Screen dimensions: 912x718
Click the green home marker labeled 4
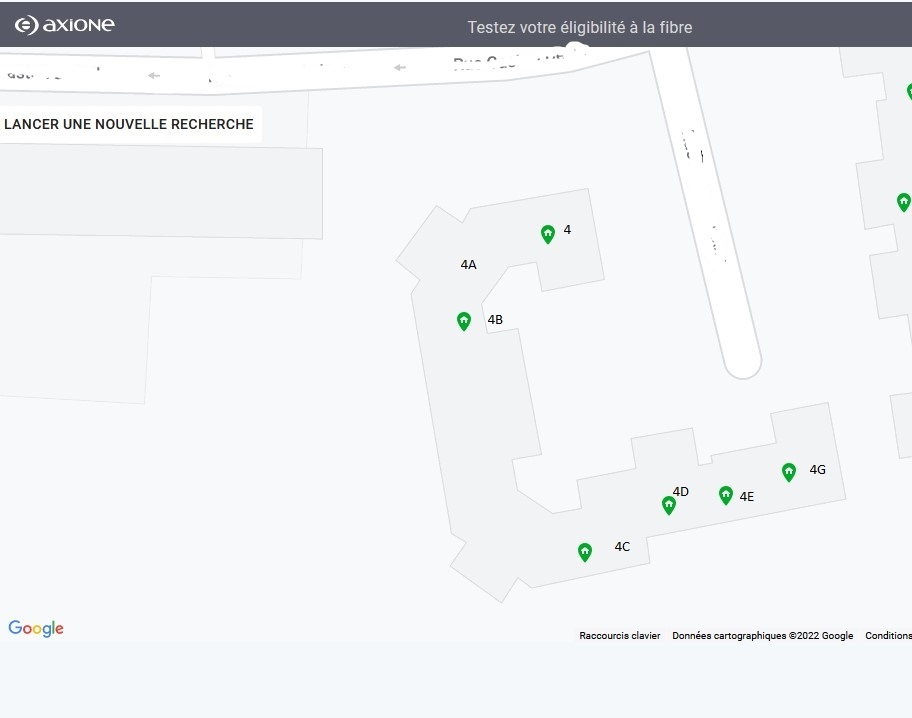(x=547, y=234)
